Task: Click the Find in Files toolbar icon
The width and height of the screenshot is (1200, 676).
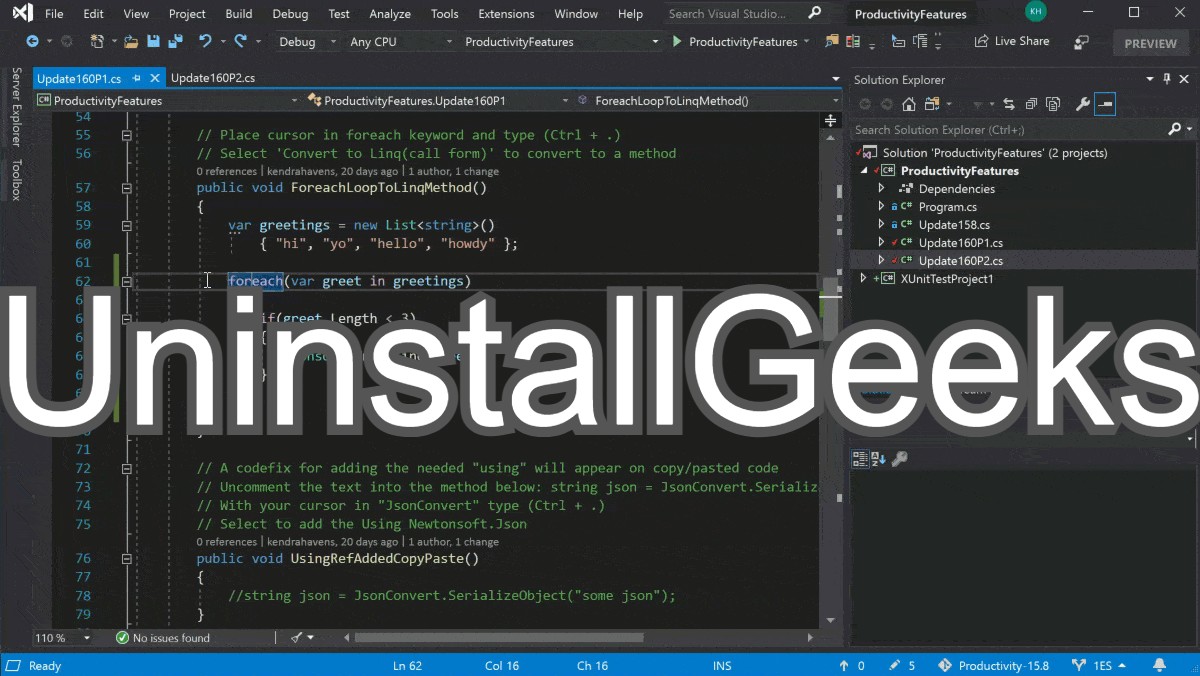Action: 832,42
